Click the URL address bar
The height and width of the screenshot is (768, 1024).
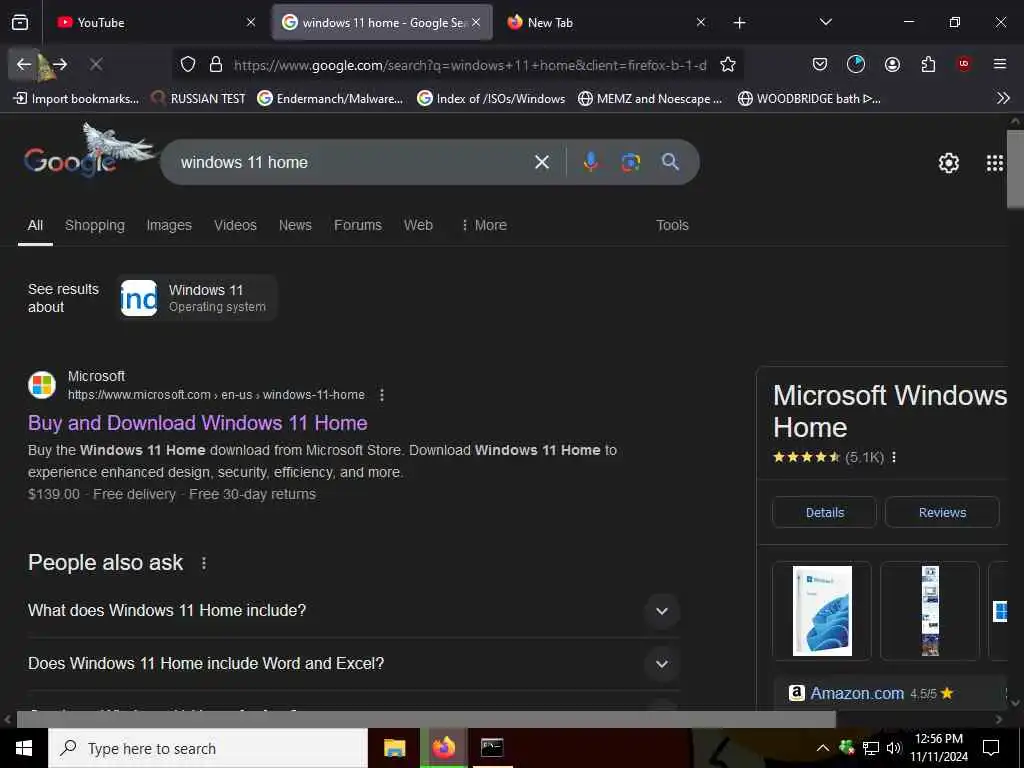[x=470, y=65]
